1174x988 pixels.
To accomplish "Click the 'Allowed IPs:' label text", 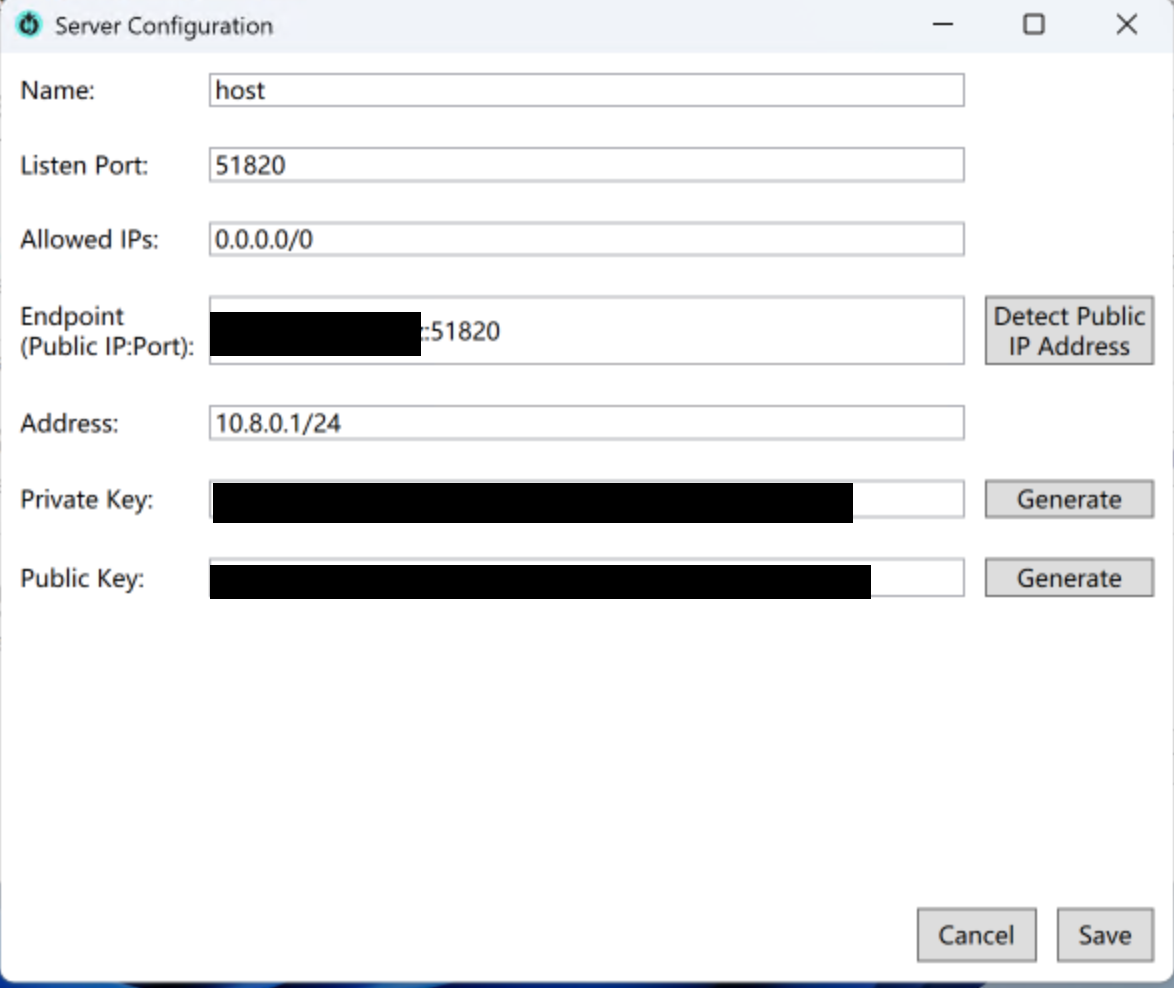I will tap(89, 240).
